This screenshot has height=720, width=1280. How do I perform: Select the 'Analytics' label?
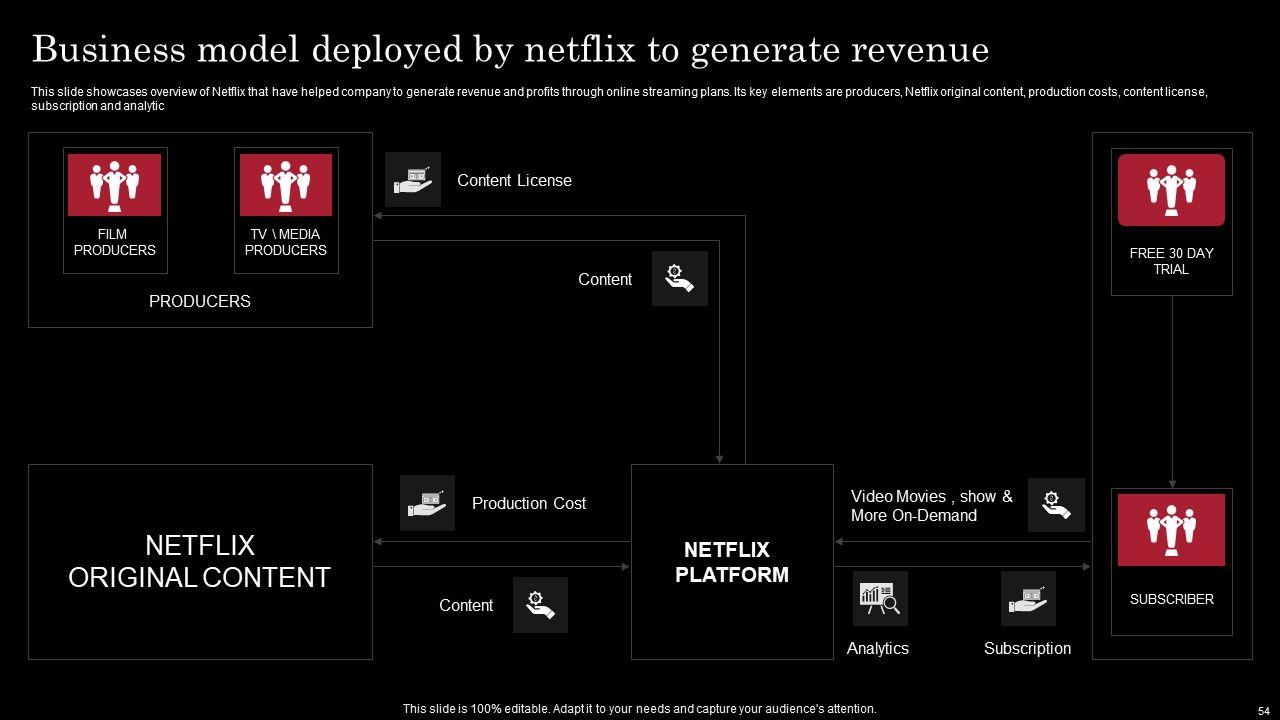(878, 648)
